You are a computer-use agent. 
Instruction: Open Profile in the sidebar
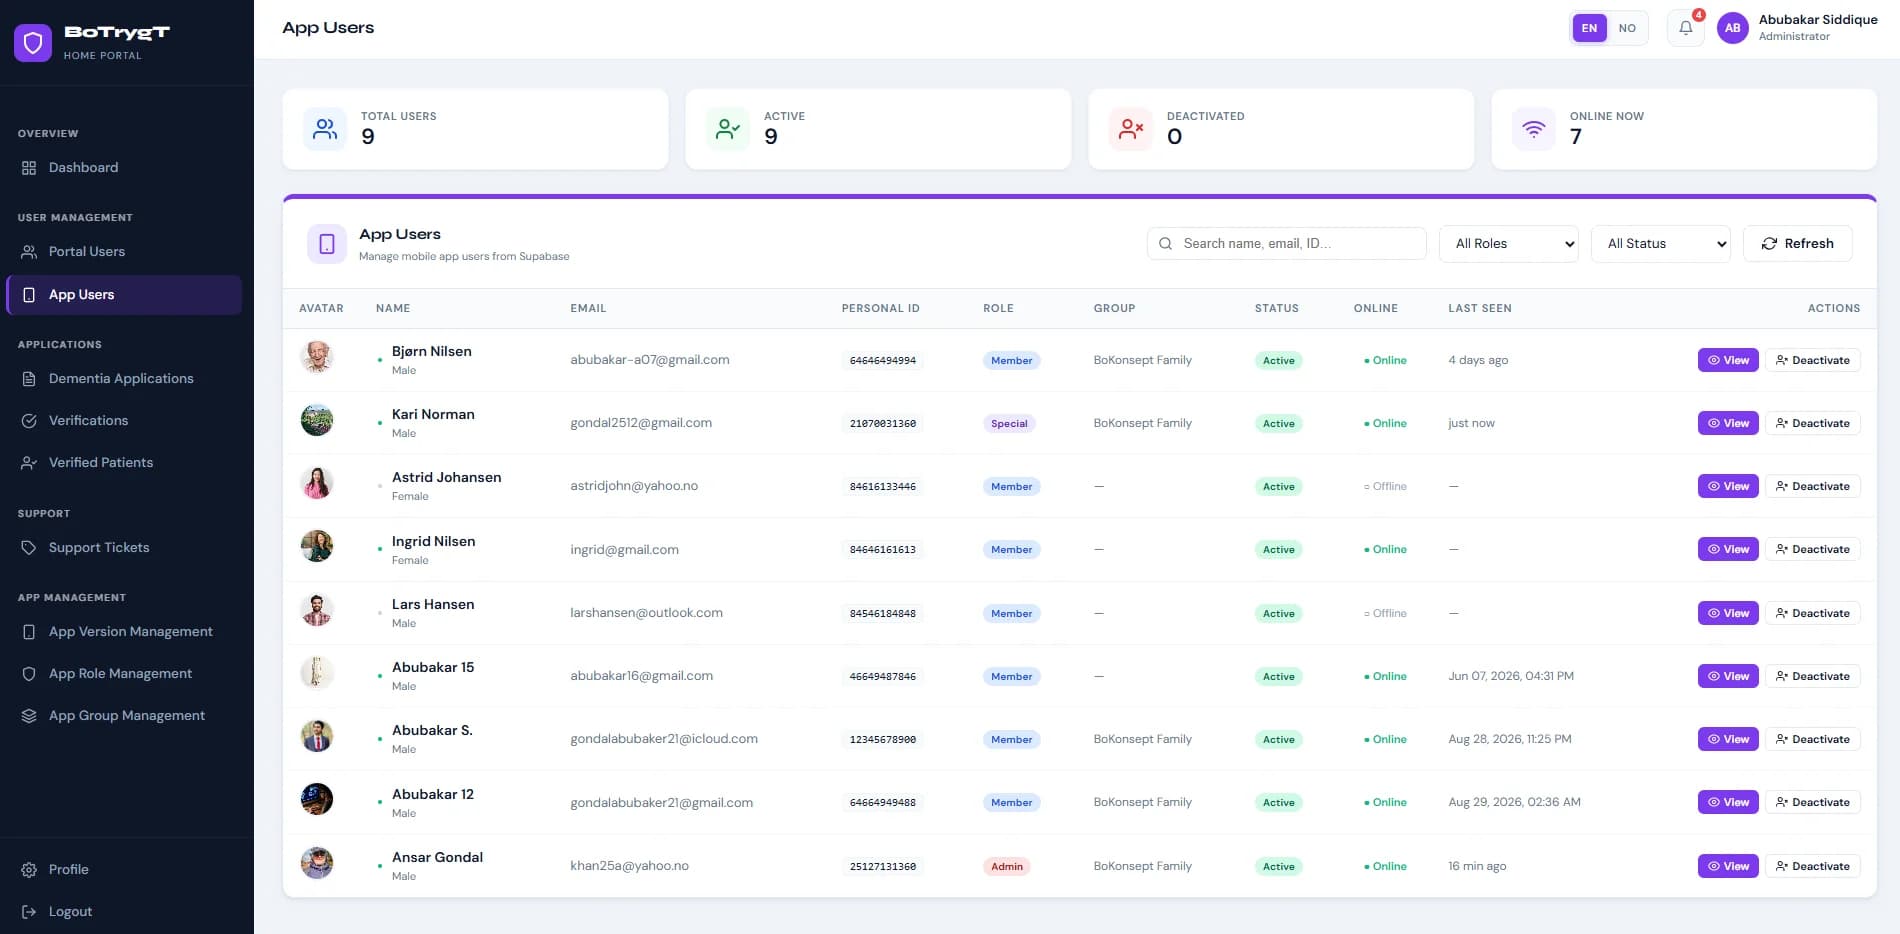(124, 870)
